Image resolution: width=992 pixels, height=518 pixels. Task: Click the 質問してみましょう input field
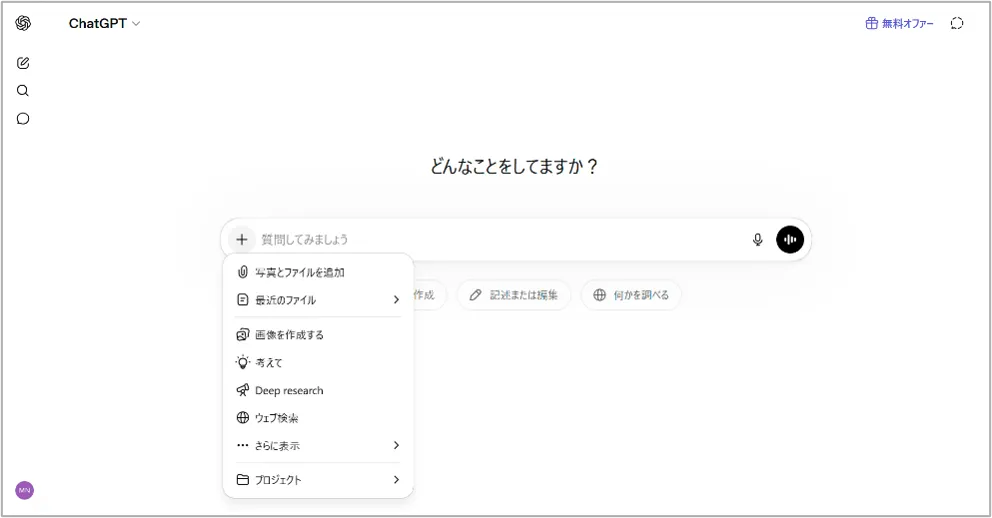tap(500, 240)
